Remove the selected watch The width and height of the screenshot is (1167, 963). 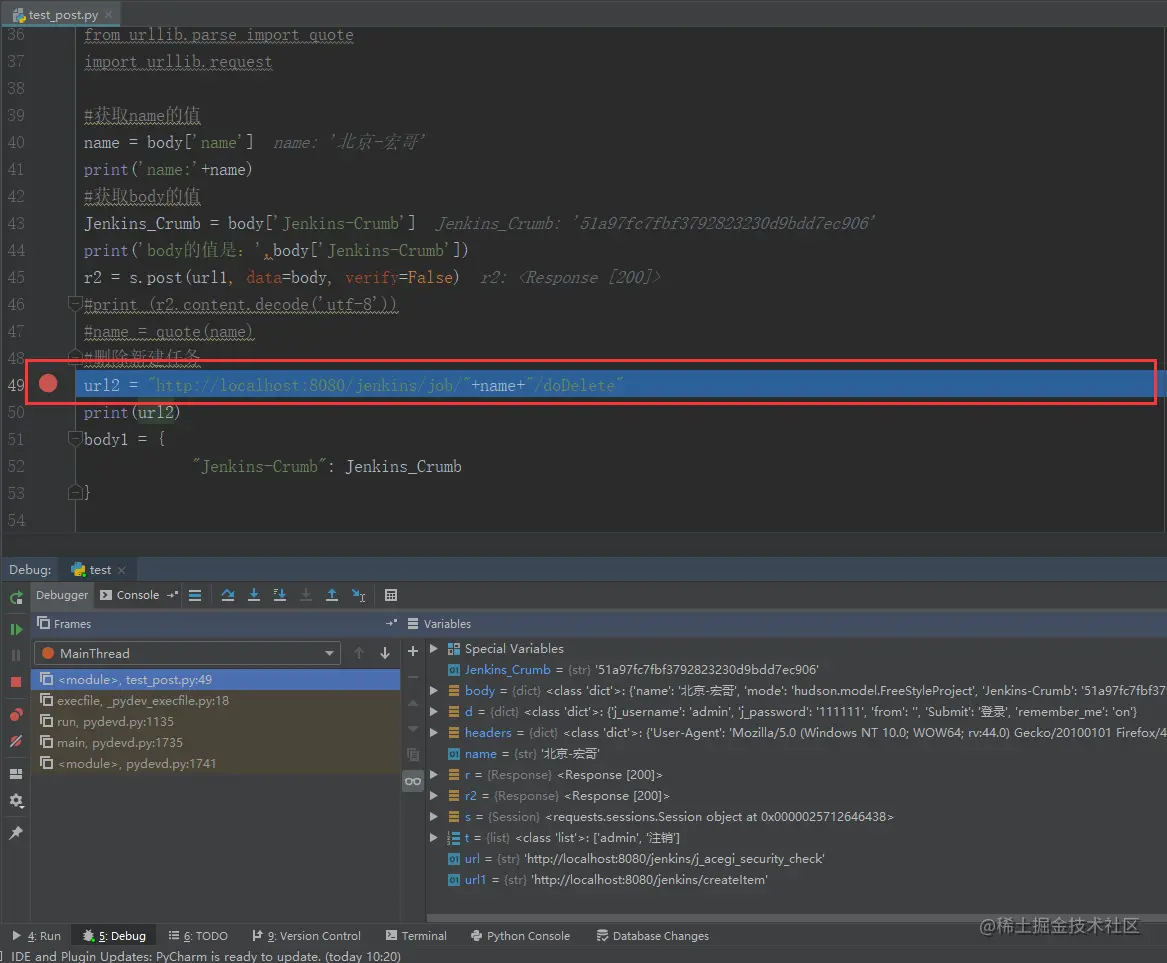413,677
